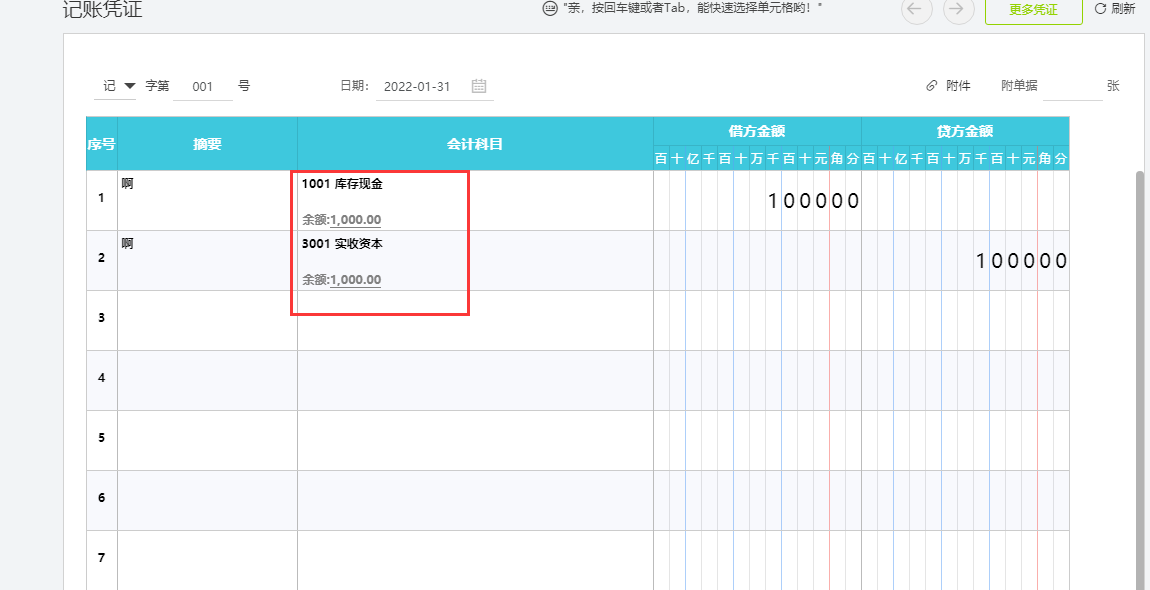
Task: Select the 3001 实收资本 account cell
Action: (x=475, y=261)
